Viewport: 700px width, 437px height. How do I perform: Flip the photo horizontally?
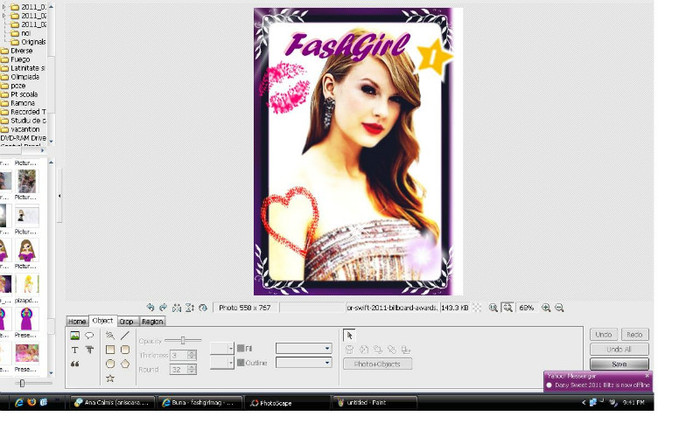[x=177, y=308]
